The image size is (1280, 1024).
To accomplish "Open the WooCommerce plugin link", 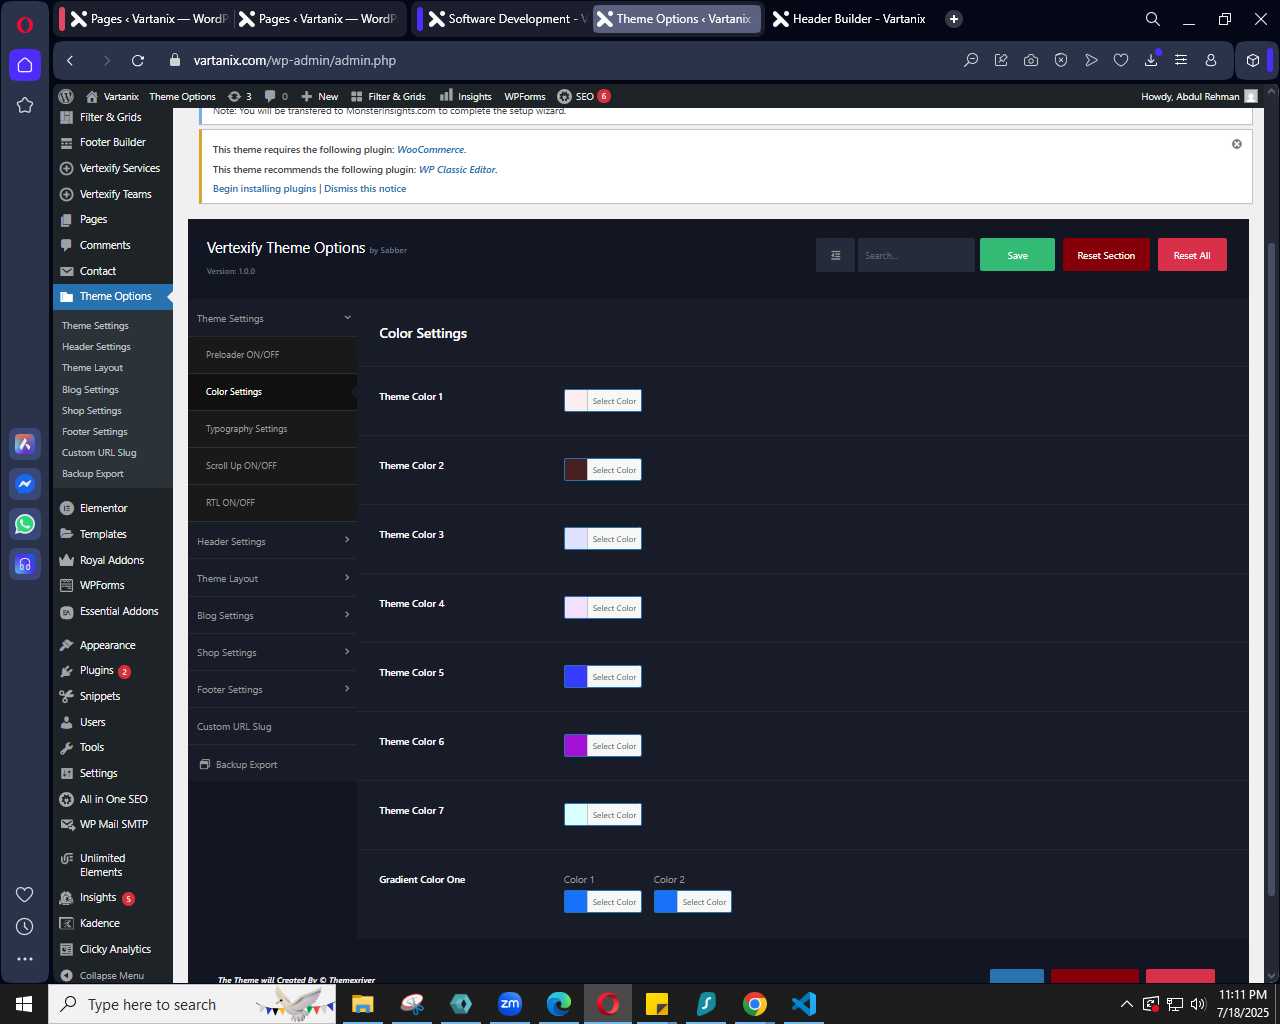I will coord(430,150).
